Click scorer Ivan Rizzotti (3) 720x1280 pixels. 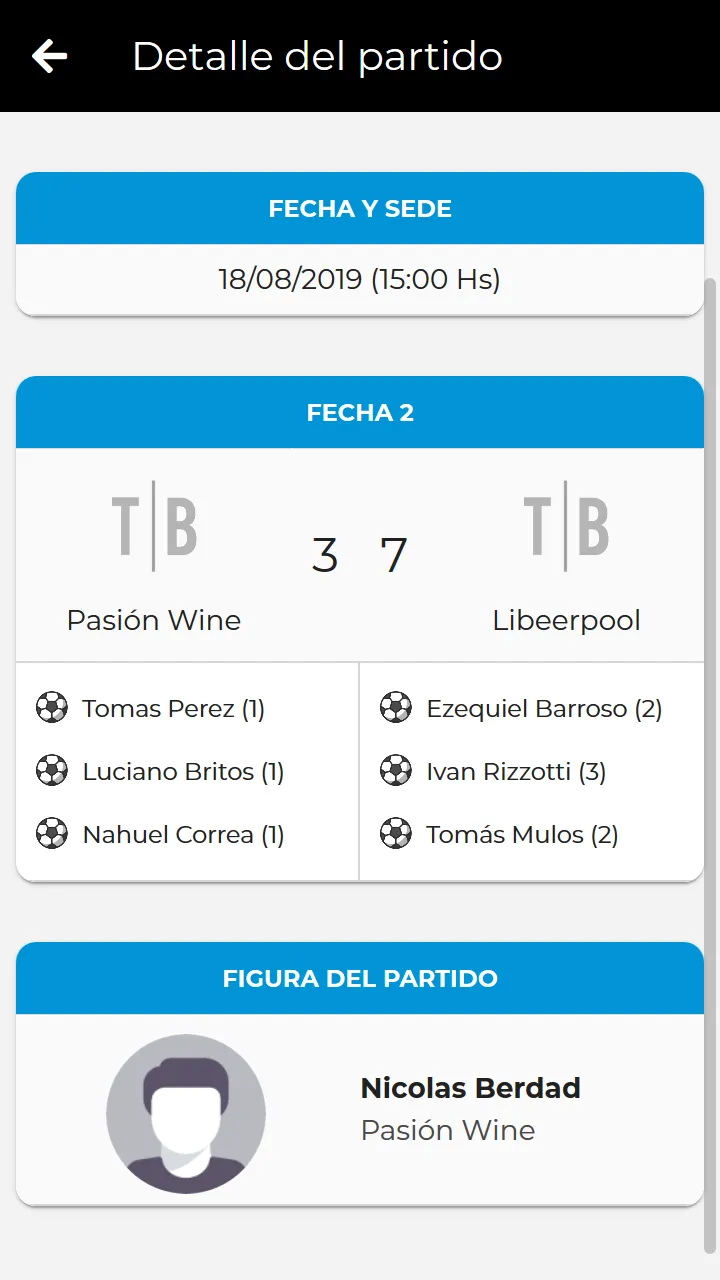(516, 771)
